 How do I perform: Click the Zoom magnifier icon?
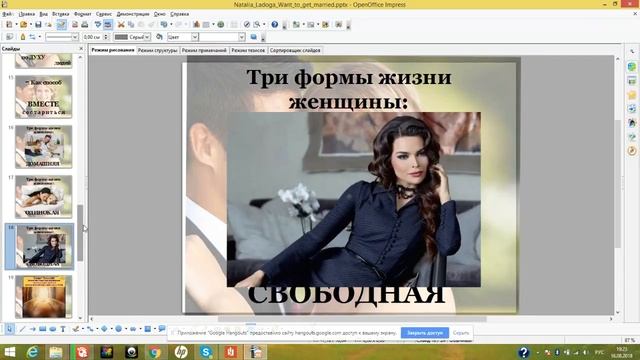click(257, 24)
